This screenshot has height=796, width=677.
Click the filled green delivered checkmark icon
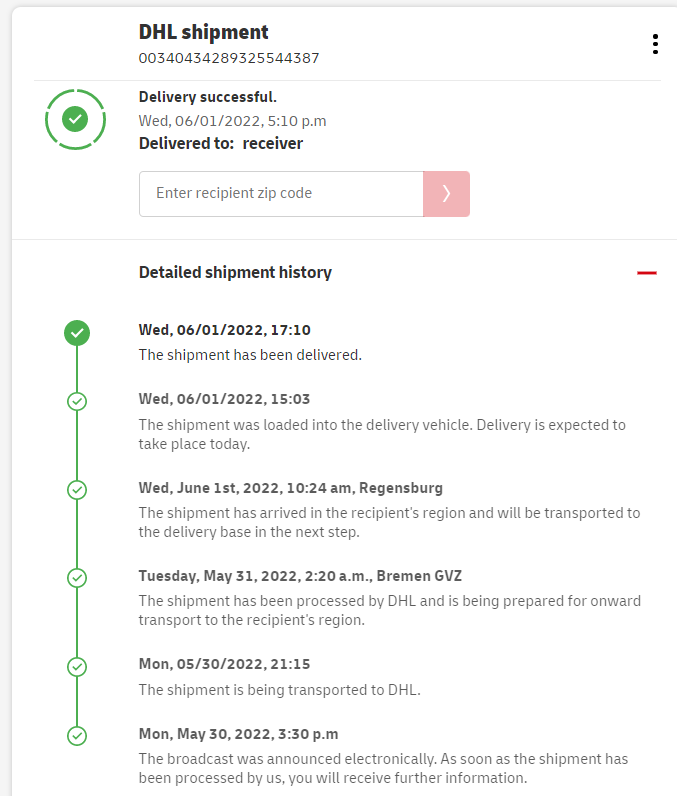coord(77,333)
